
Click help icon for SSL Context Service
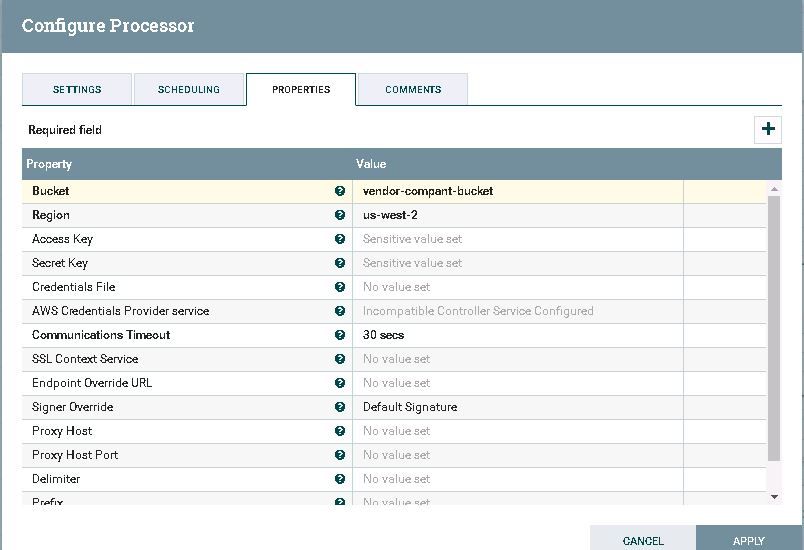tap(340, 359)
